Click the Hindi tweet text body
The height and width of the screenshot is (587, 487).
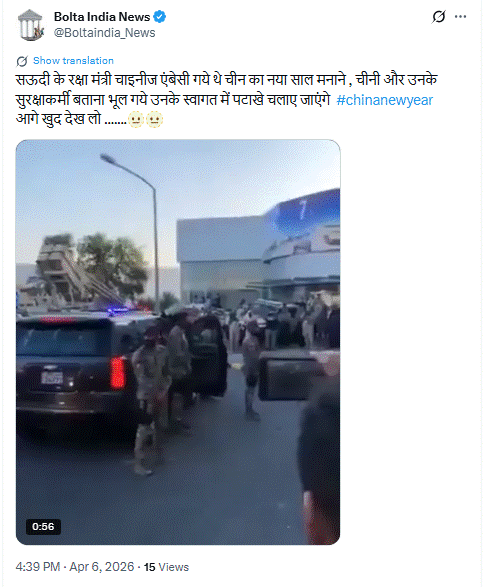[x=226, y=100]
